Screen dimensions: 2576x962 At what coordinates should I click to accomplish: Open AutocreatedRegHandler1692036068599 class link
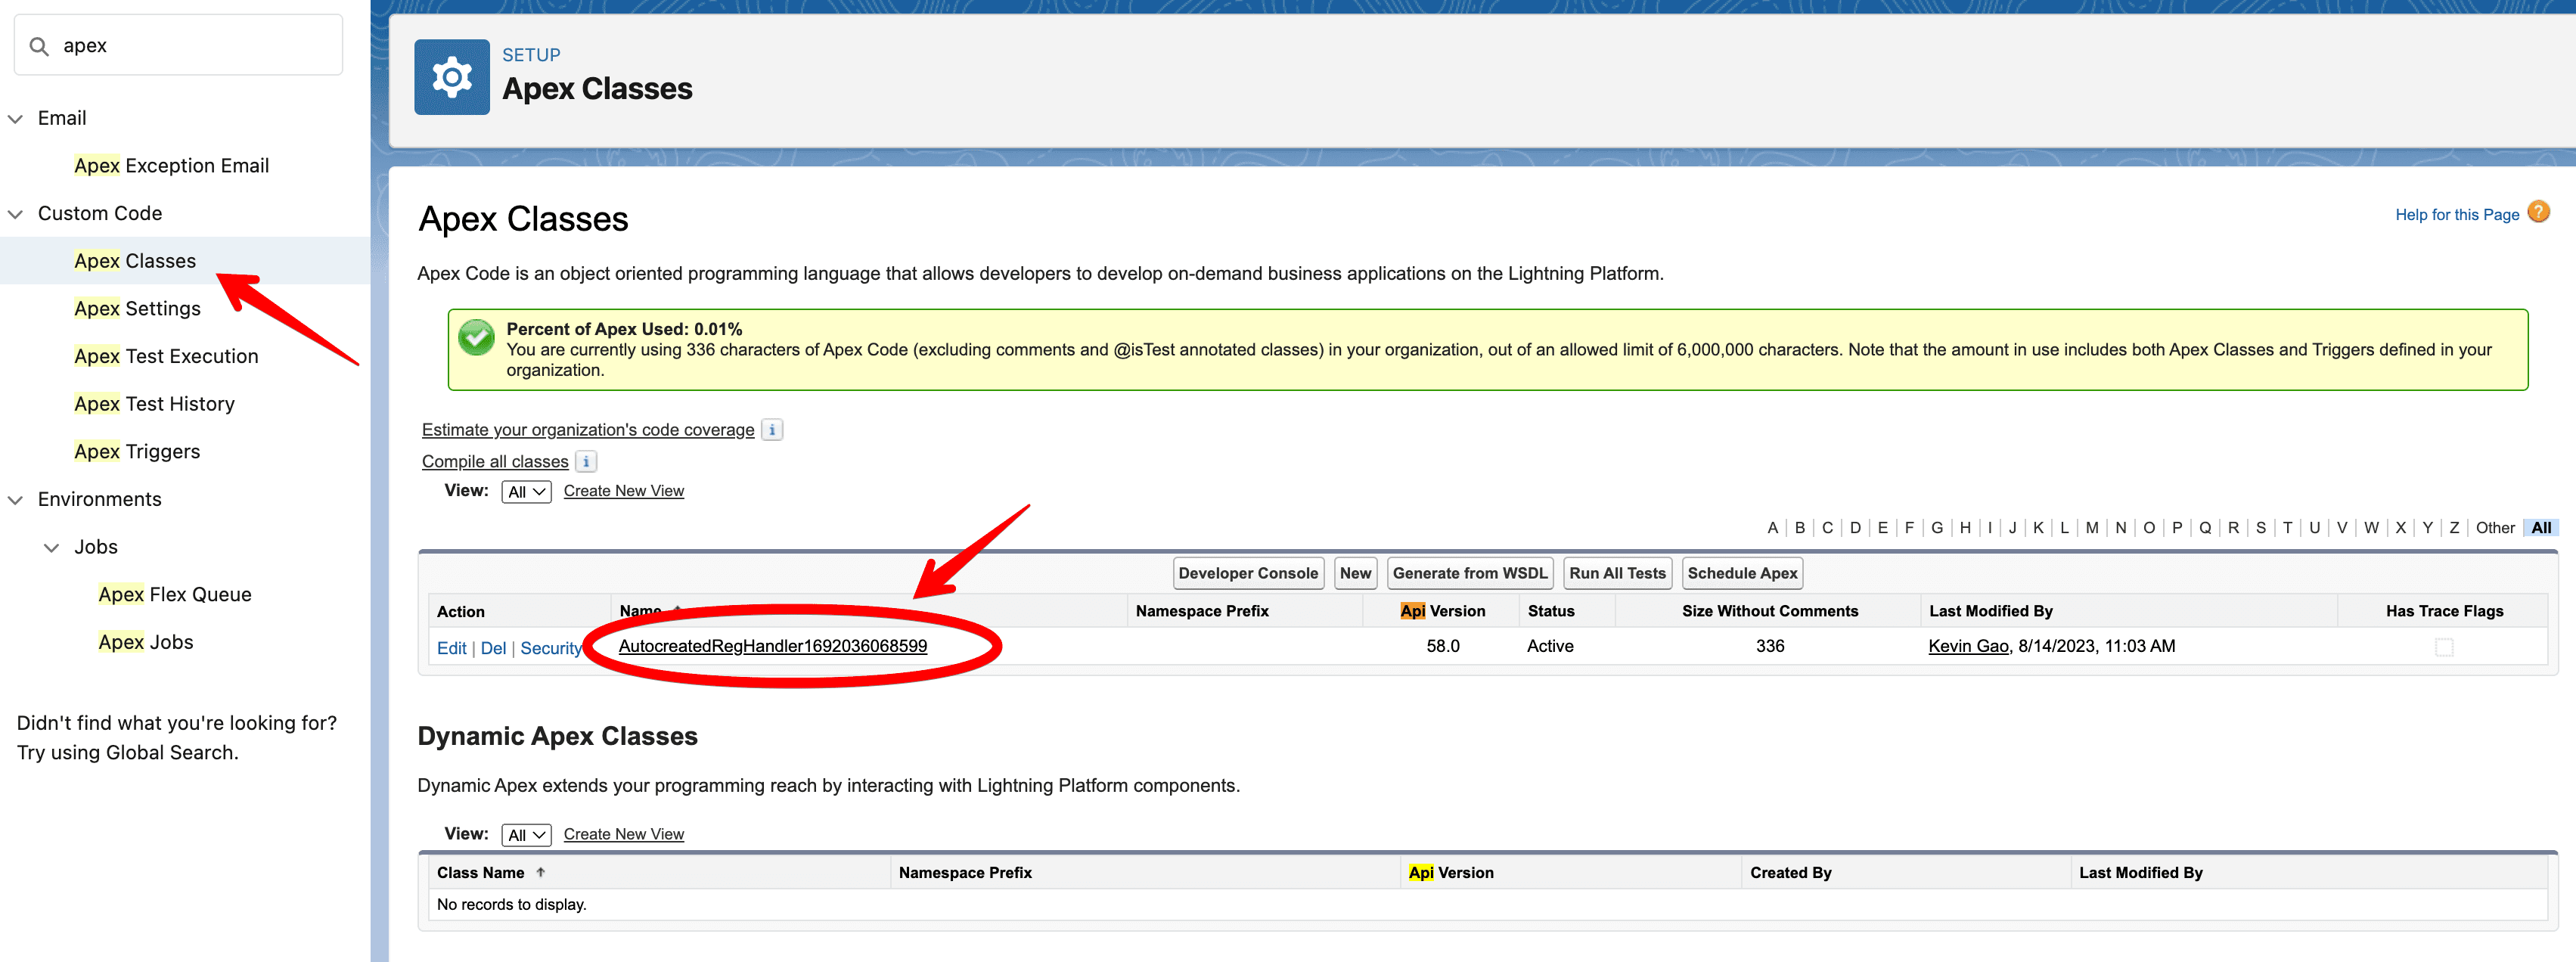[x=772, y=646]
